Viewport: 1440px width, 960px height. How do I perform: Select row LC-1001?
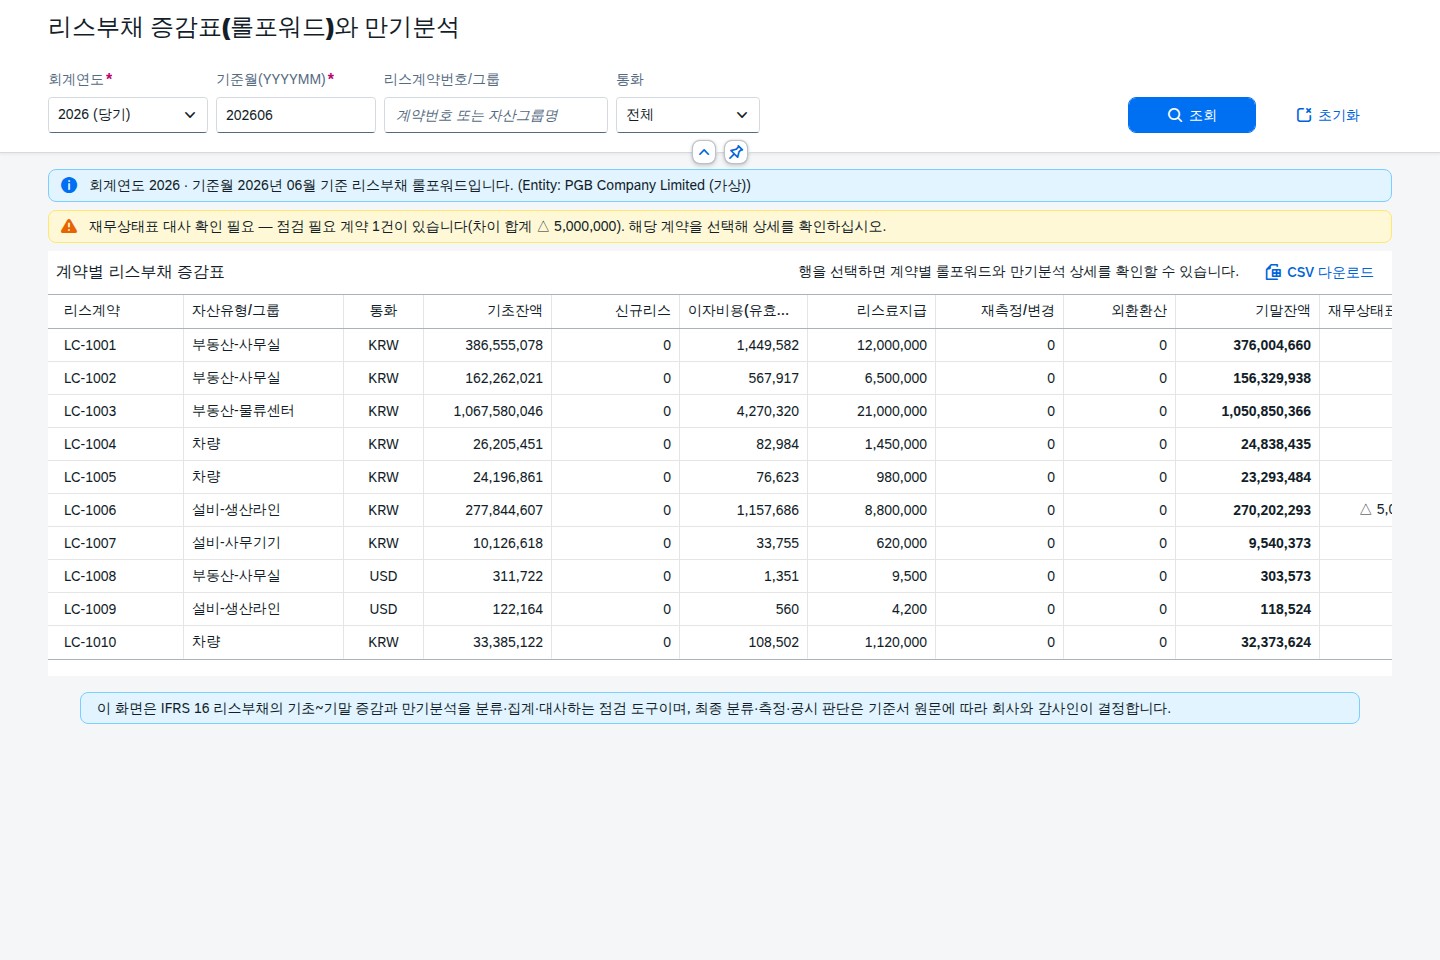coord(720,345)
